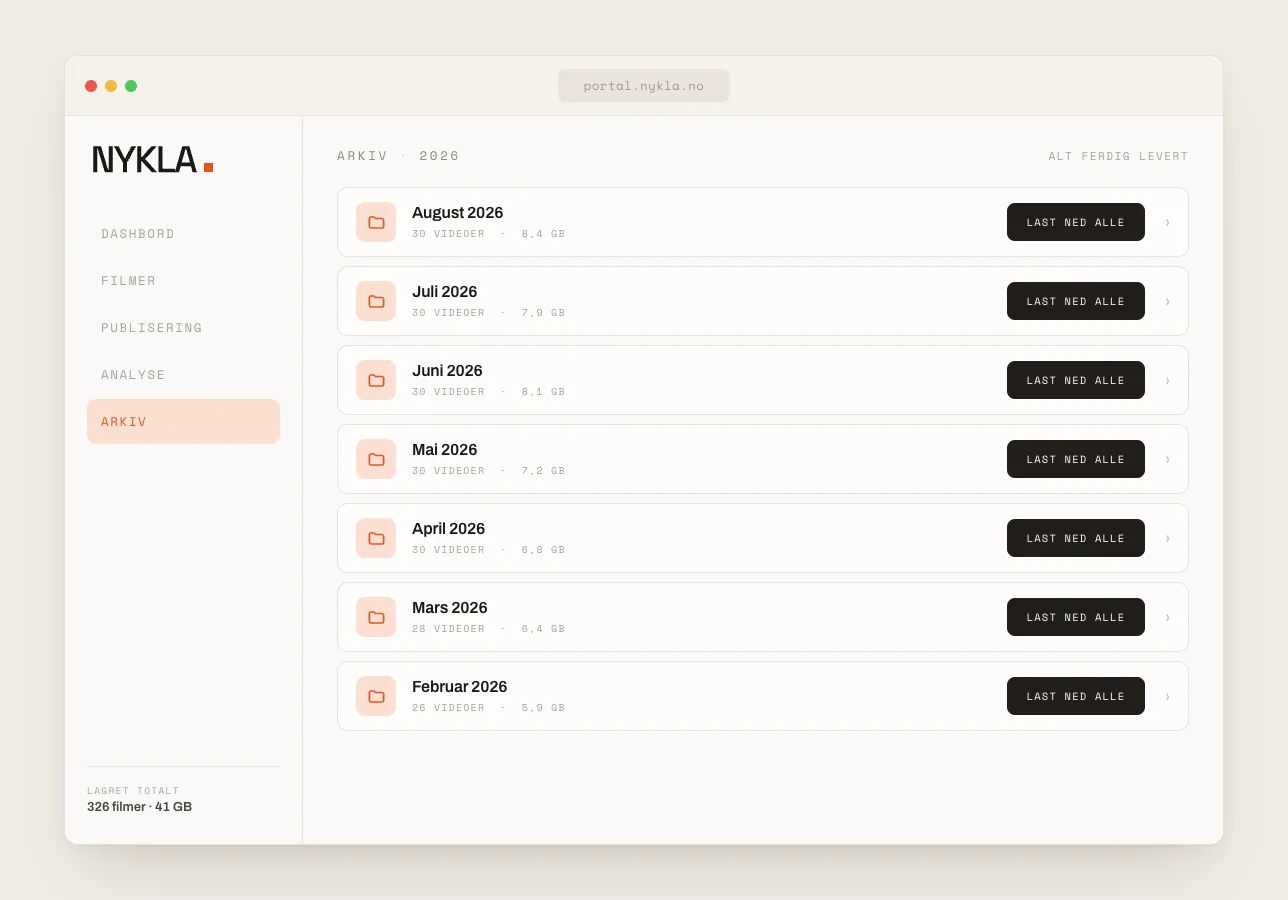The height and width of the screenshot is (900, 1288).
Task: Click the portal.nykla.no address bar
Action: click(x=644, y=86)
